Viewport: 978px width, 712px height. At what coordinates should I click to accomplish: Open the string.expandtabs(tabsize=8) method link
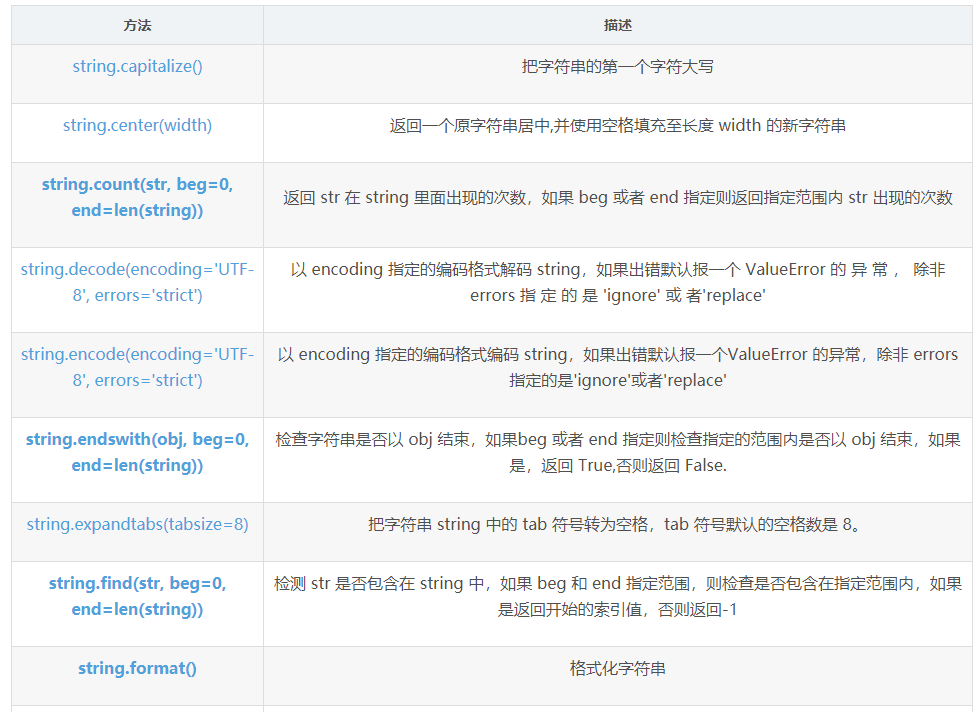(x=137, y=524)
